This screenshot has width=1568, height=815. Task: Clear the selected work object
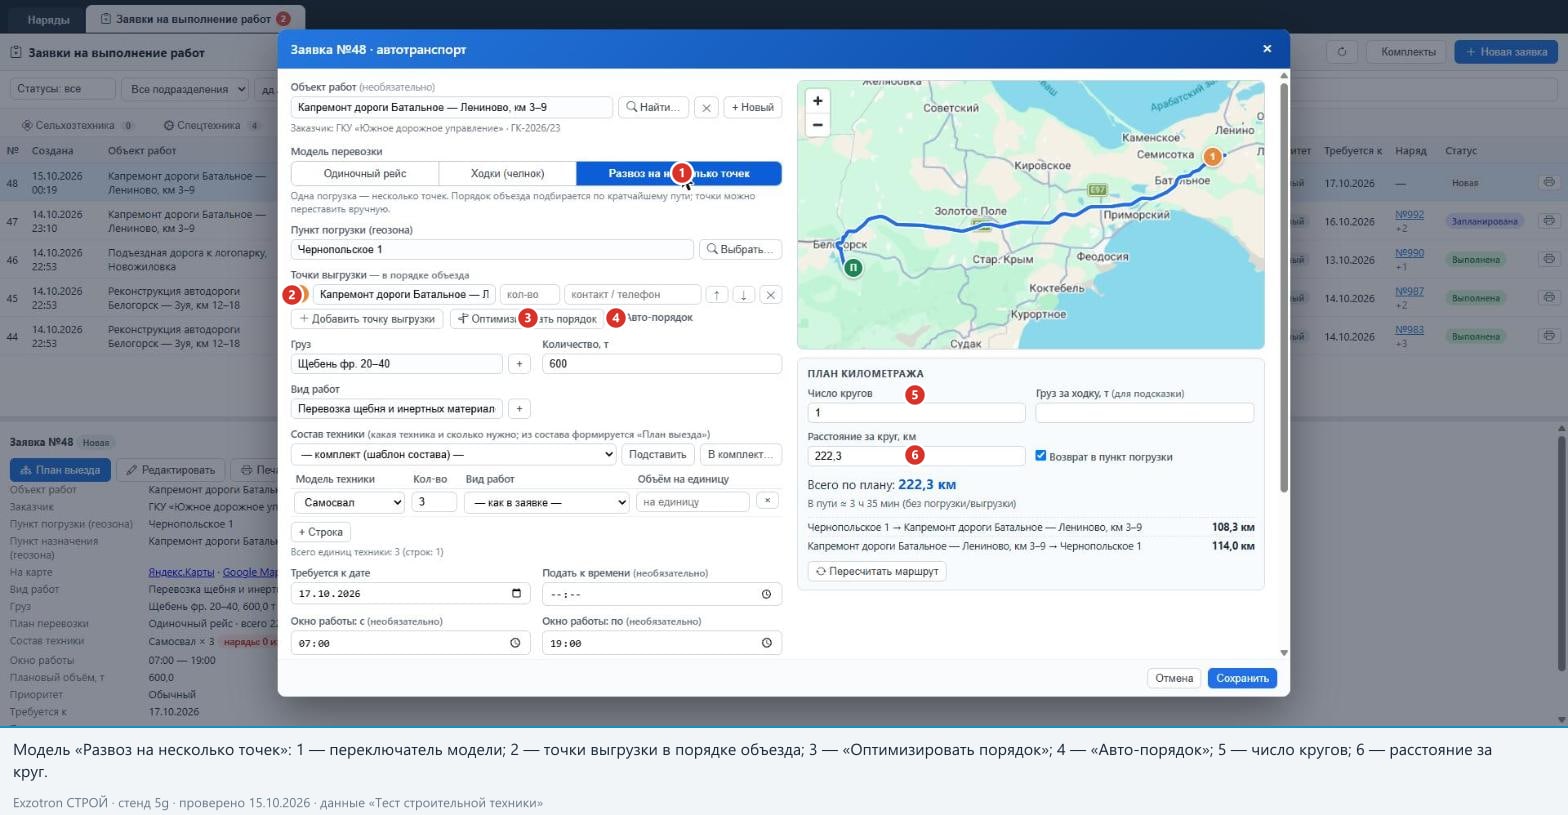706,107
